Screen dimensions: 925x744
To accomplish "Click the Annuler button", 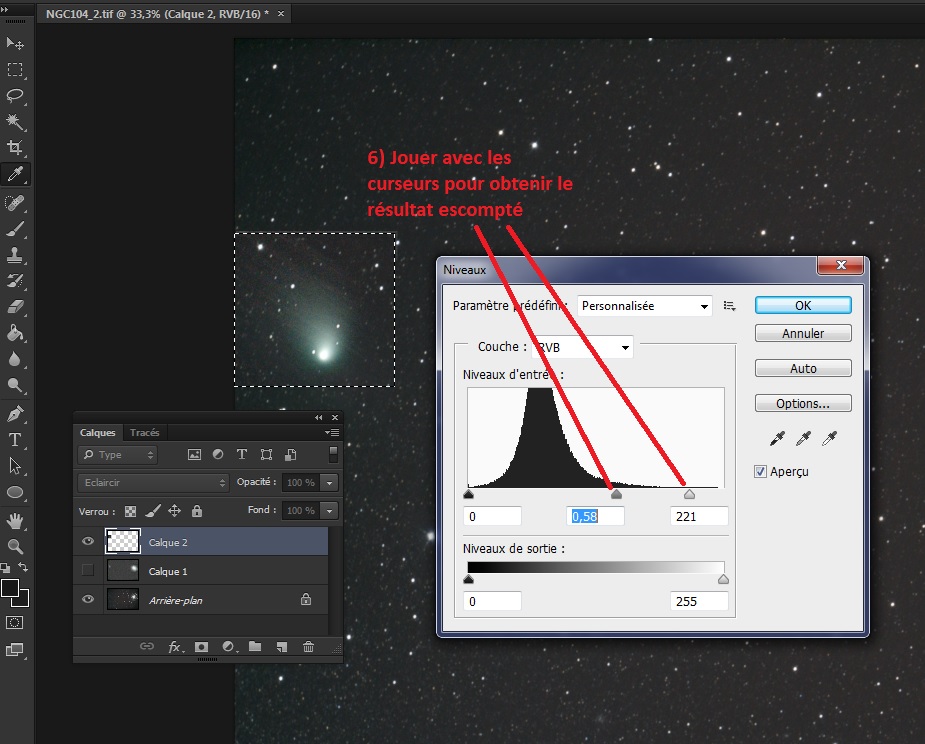I will tap(803, 333).
